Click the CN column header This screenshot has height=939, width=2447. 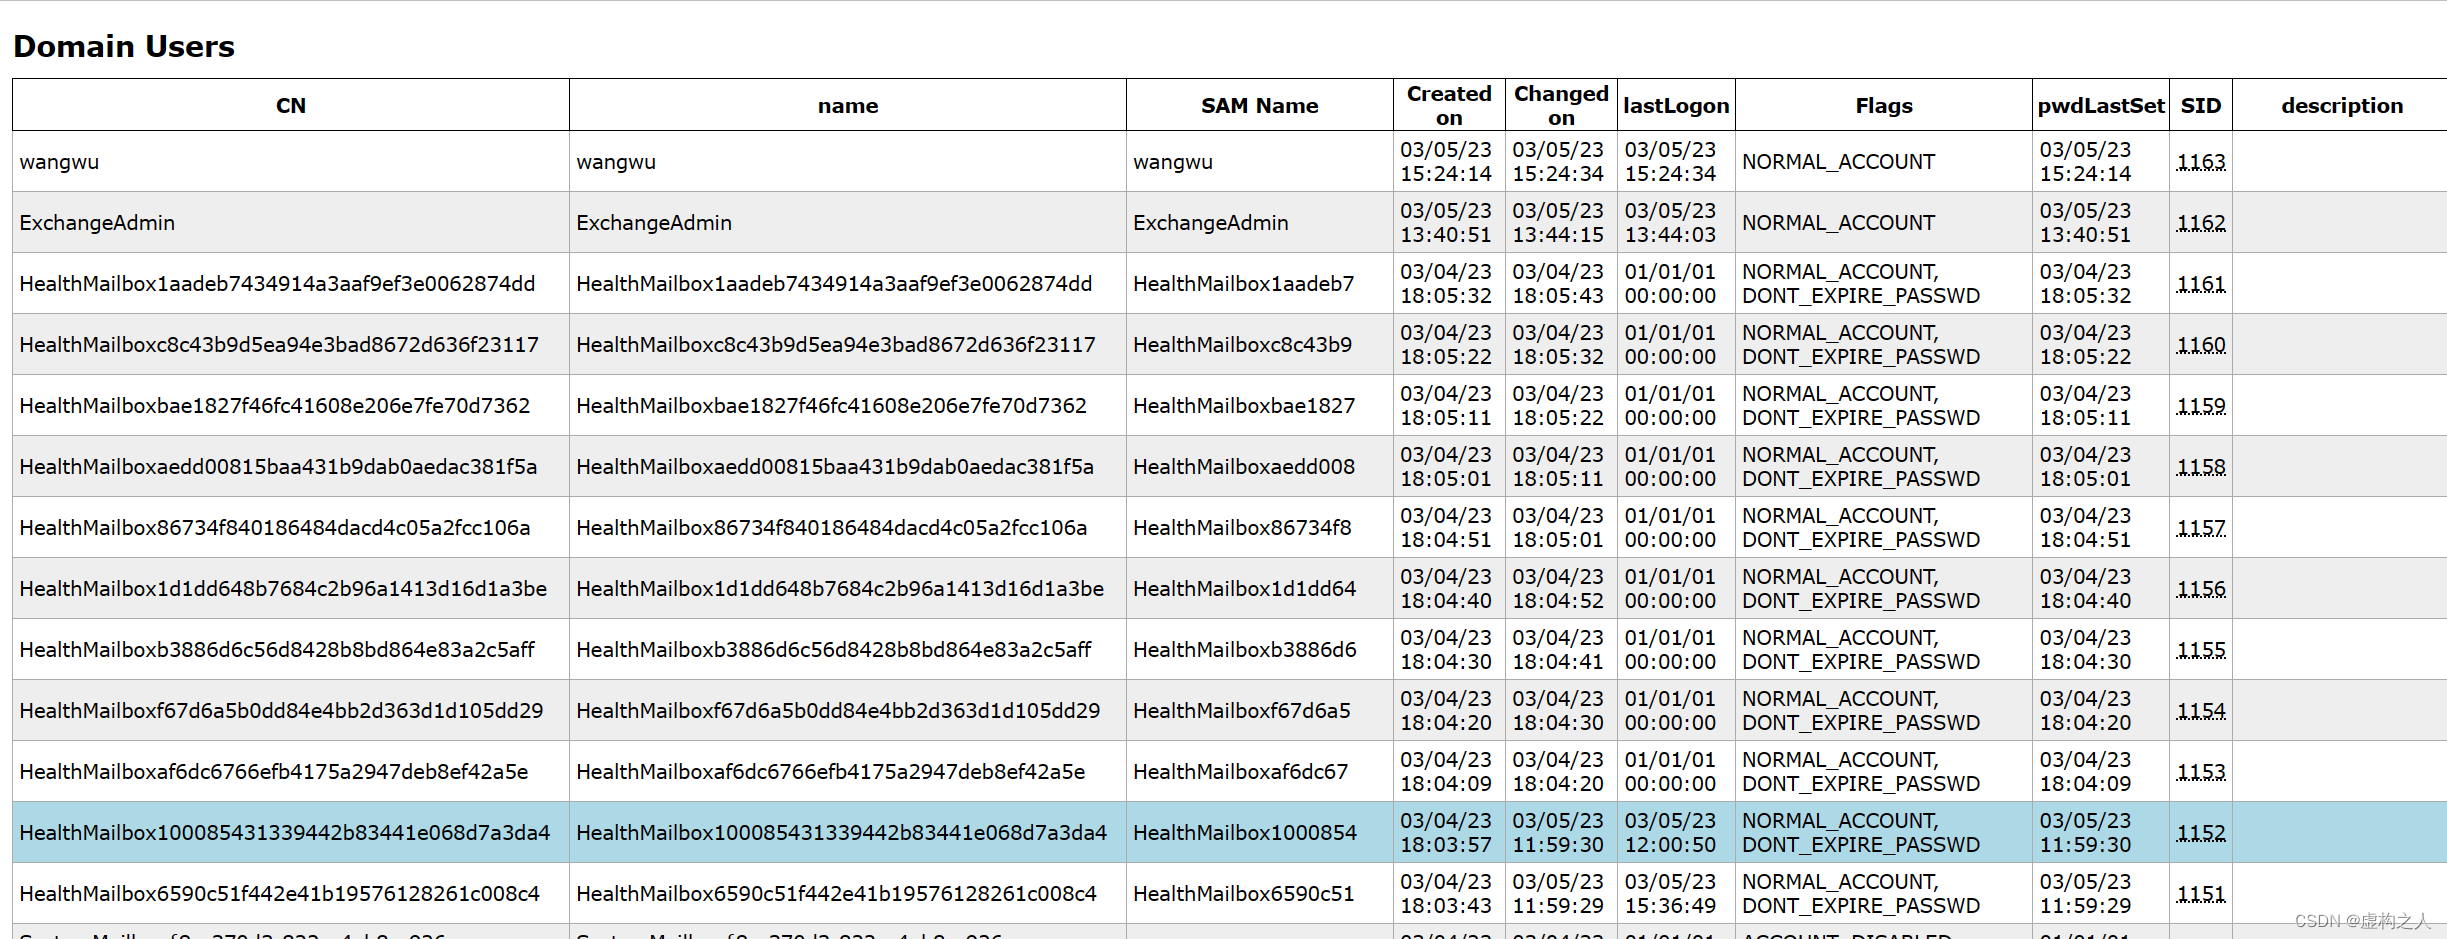click(291, 105)
